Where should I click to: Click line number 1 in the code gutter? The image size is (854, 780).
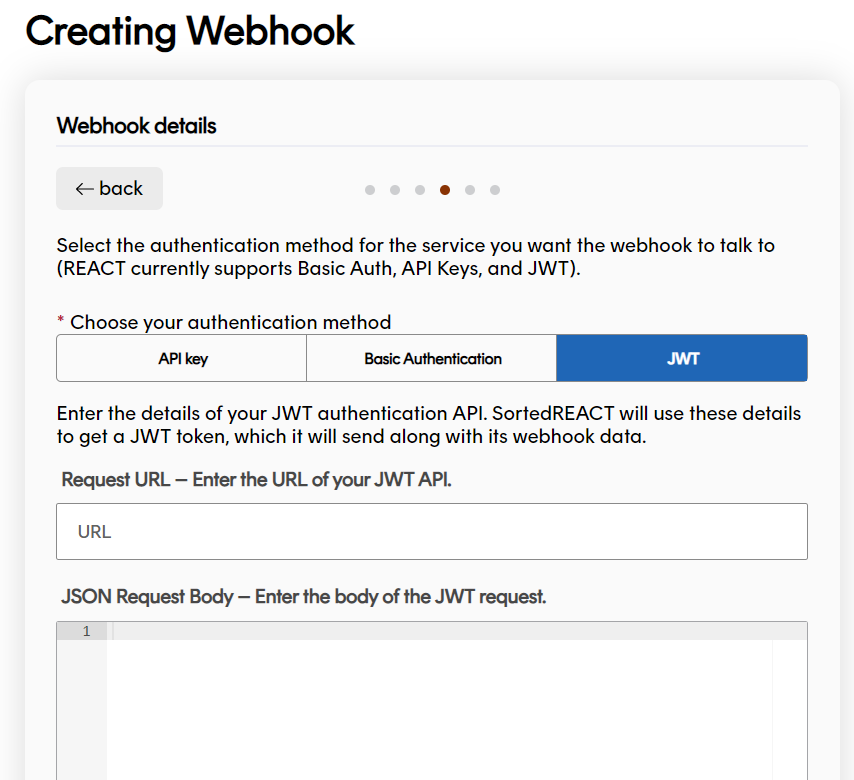[85, 631]
